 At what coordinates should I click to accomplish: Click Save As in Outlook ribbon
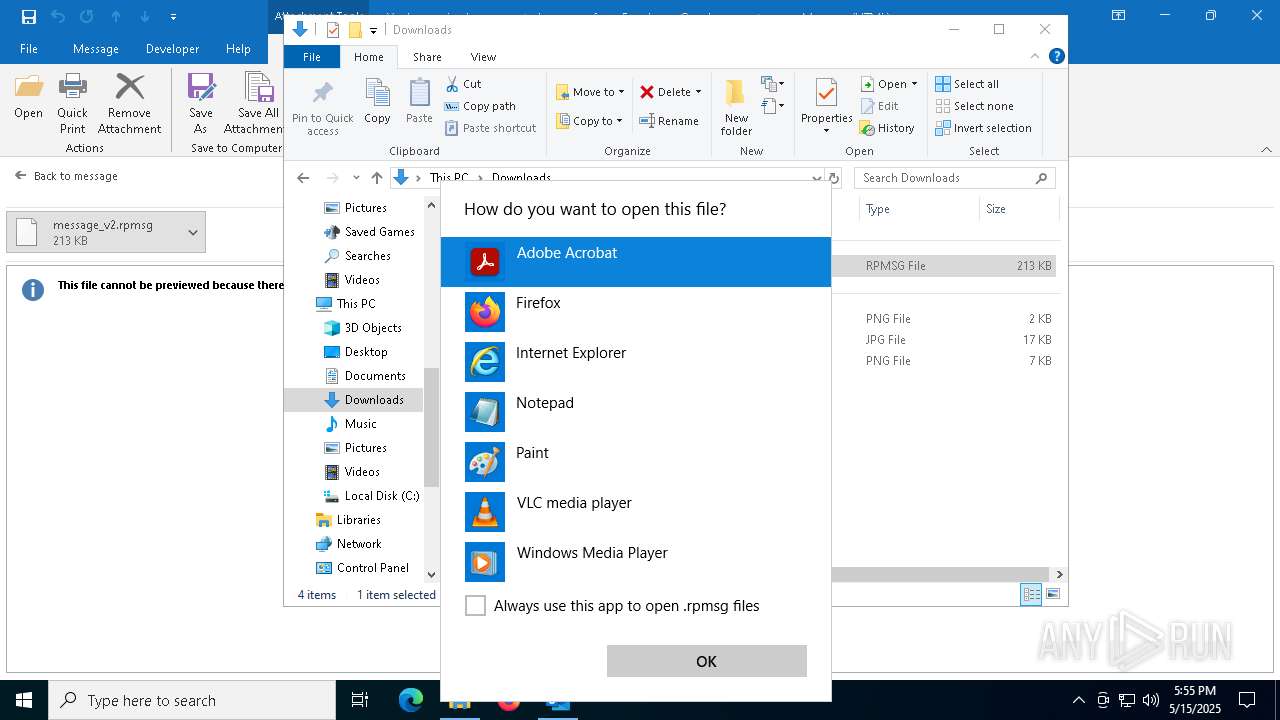tap(201, 104)
